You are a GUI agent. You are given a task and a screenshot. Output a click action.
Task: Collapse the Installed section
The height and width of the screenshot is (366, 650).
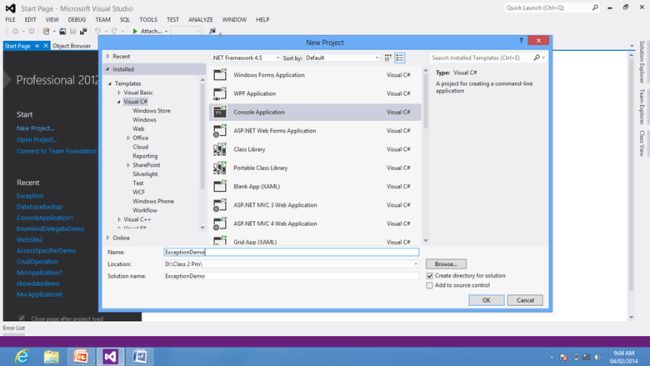tap(108, 69)
